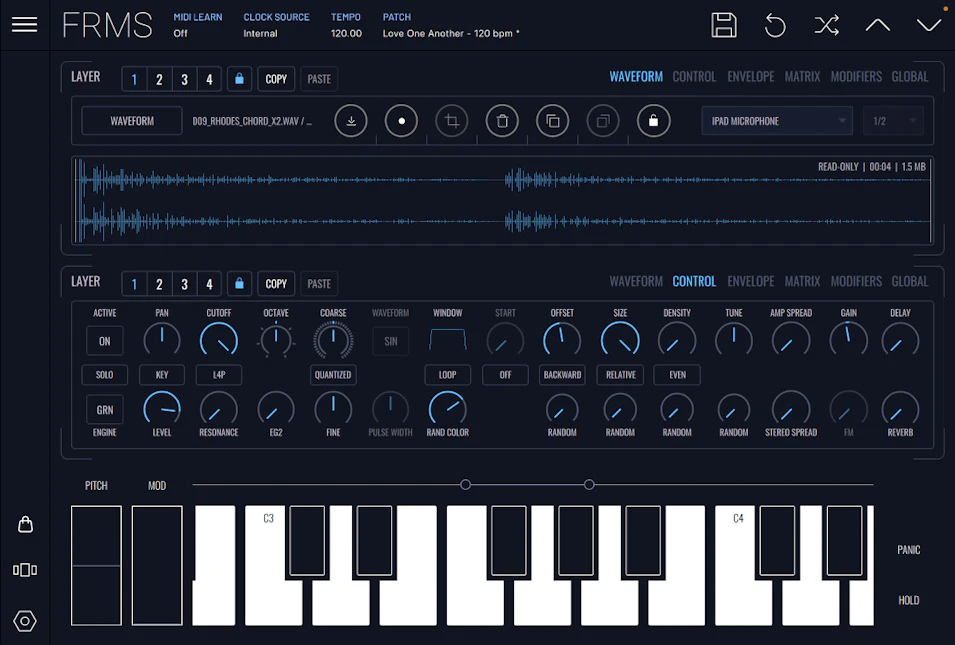Switch to the ENVELOPE tab in the upper panel

click(x=750, y=76)
